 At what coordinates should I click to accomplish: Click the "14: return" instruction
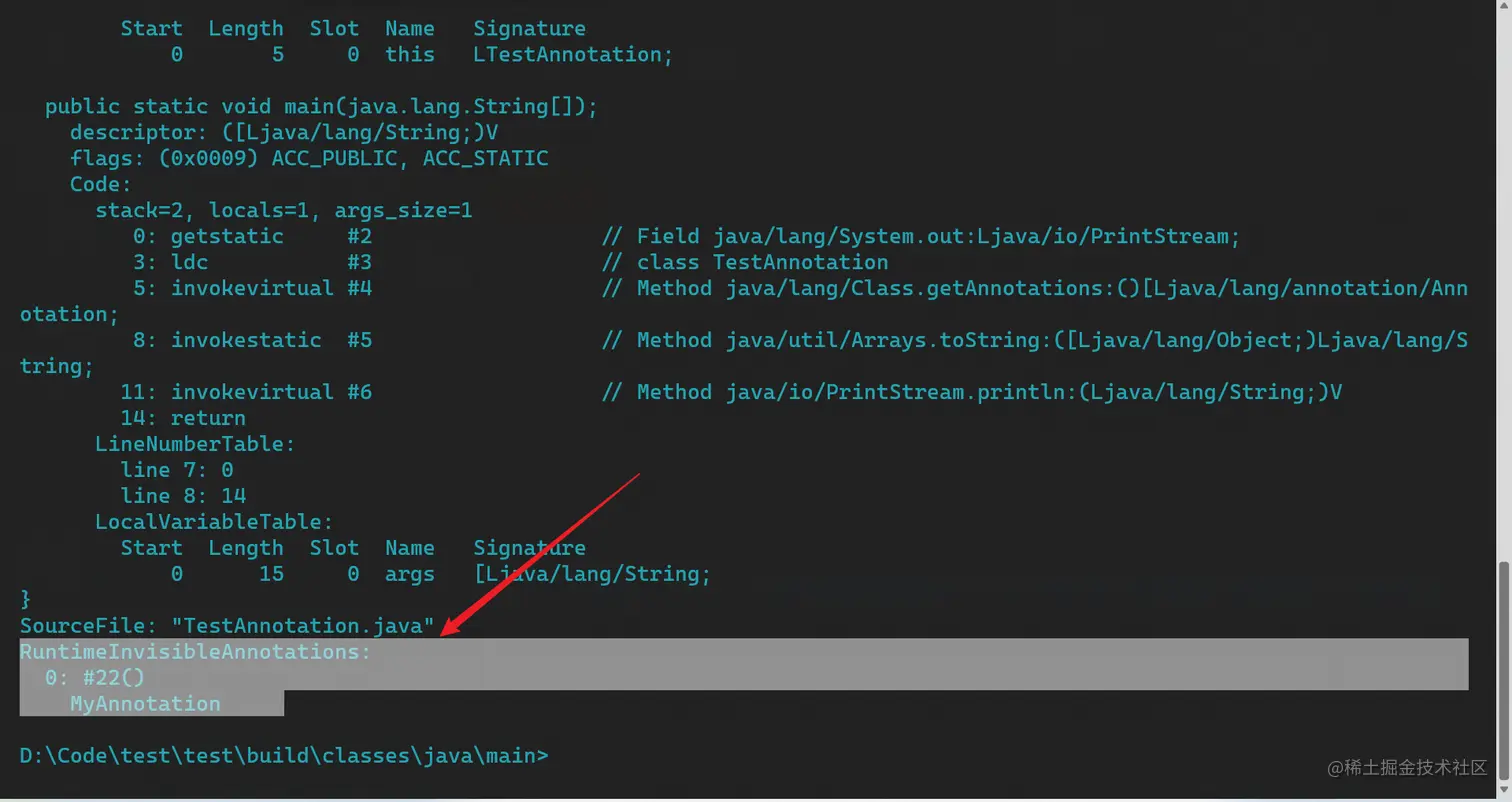tap(189, 418)
